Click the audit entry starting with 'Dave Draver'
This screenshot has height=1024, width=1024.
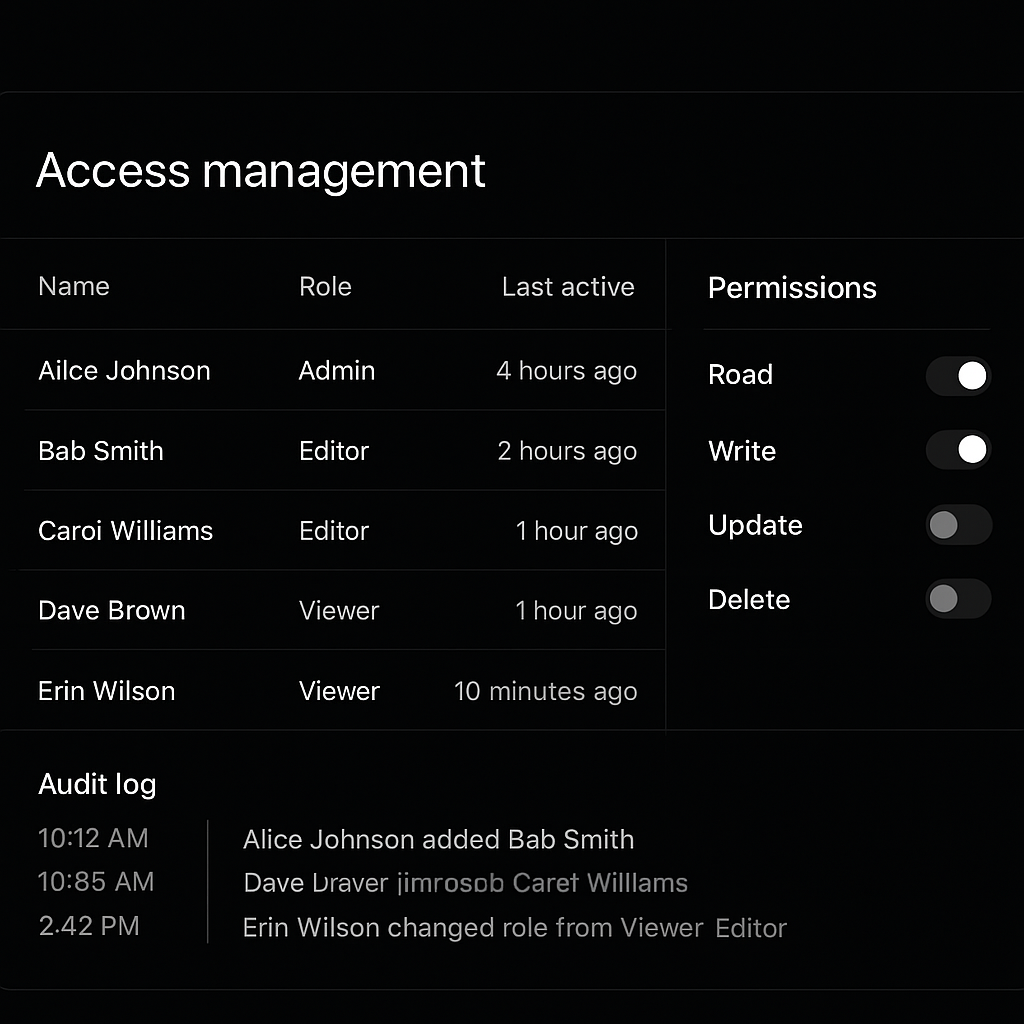[466, 883]
